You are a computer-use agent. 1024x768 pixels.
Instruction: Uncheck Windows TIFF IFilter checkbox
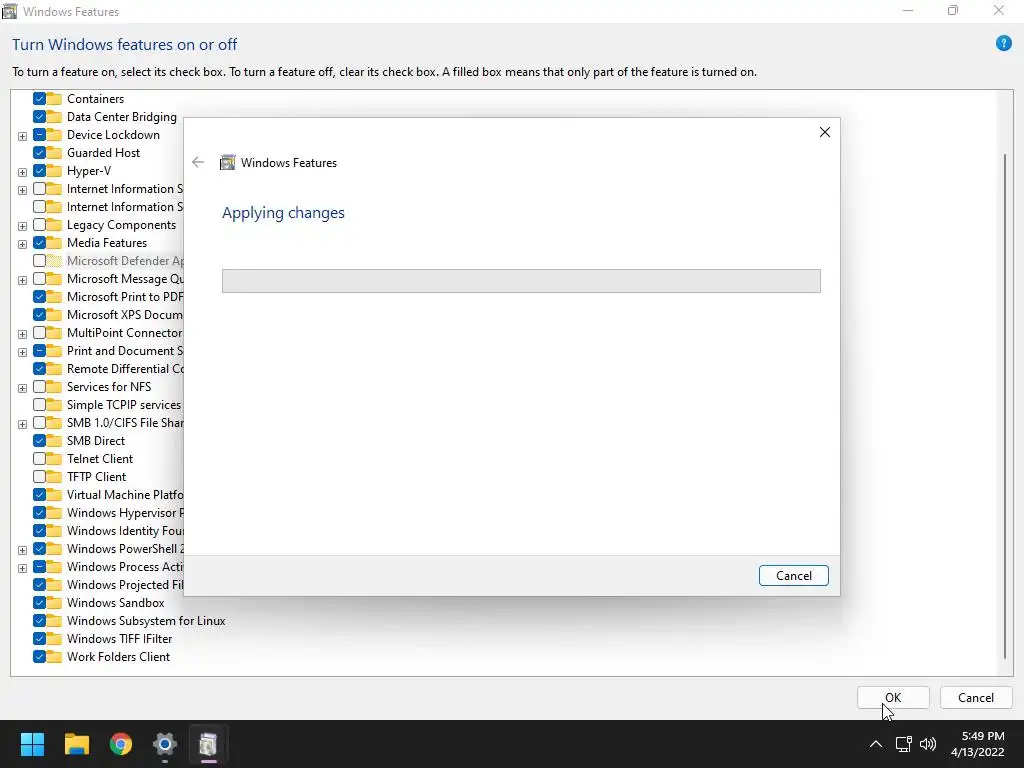click(x=39, y=639)
